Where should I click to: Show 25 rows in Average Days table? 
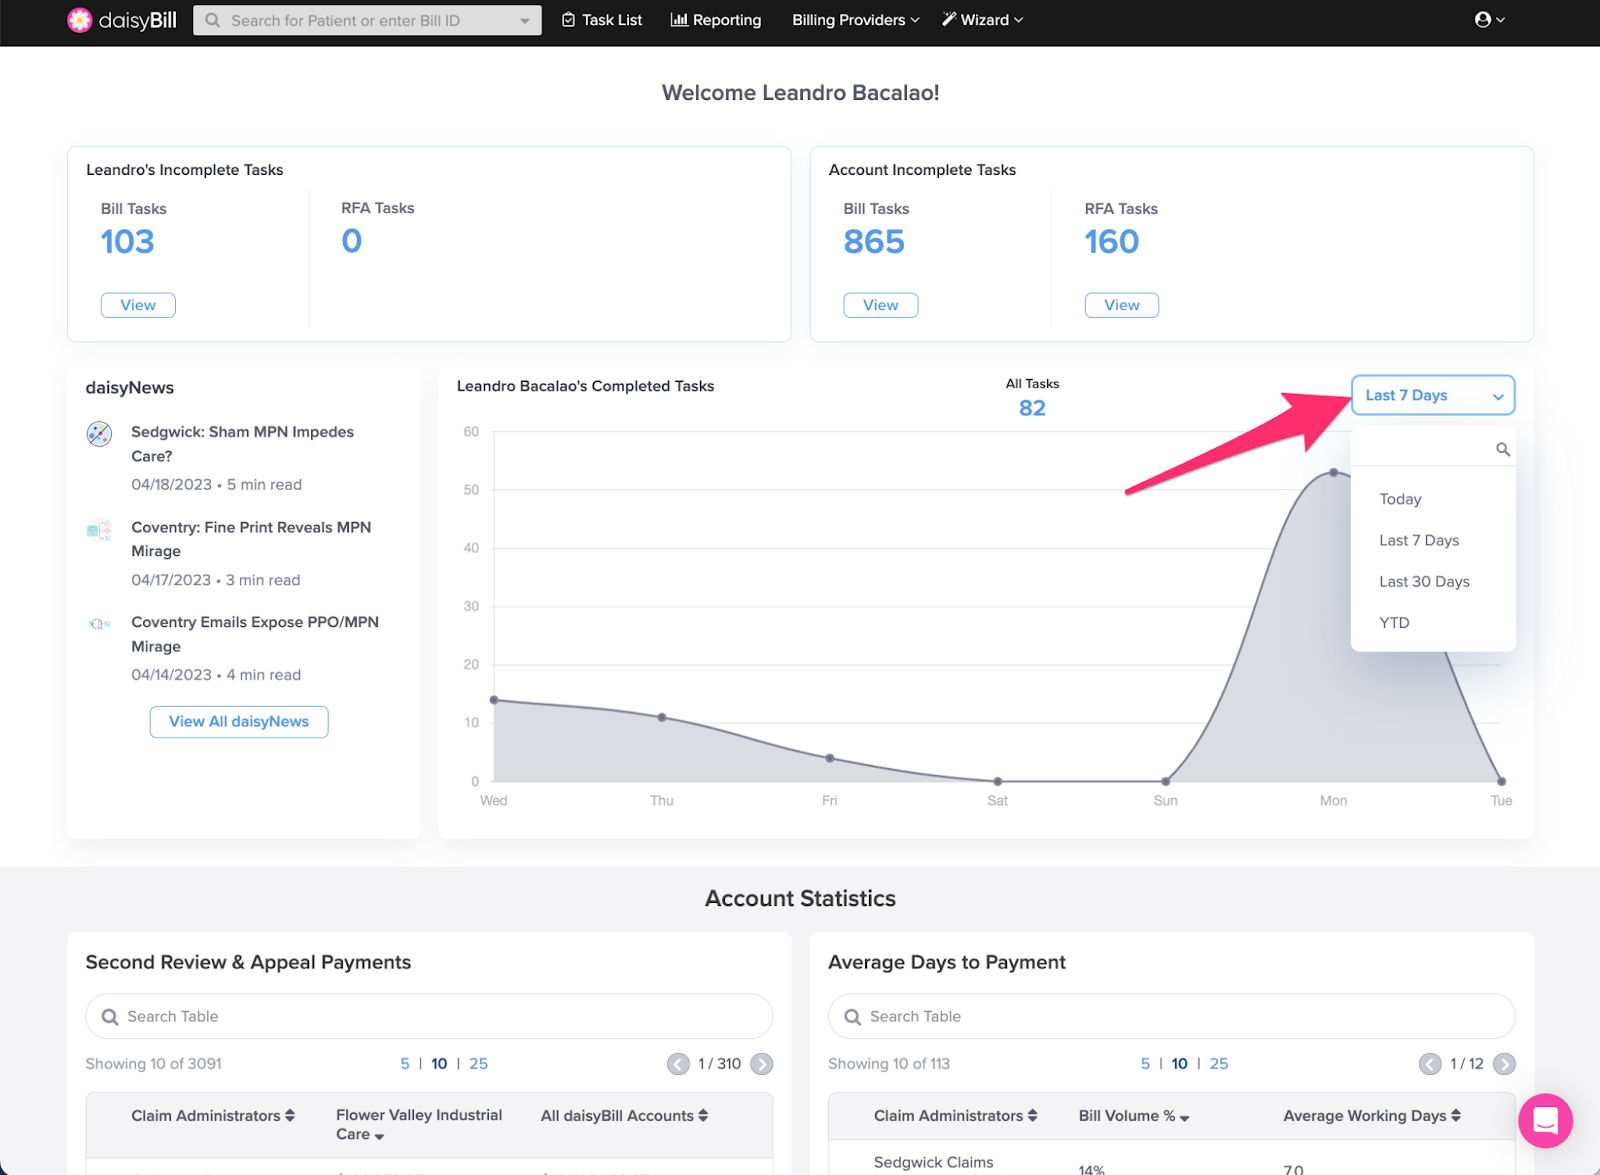(x=1219, y=1064)
